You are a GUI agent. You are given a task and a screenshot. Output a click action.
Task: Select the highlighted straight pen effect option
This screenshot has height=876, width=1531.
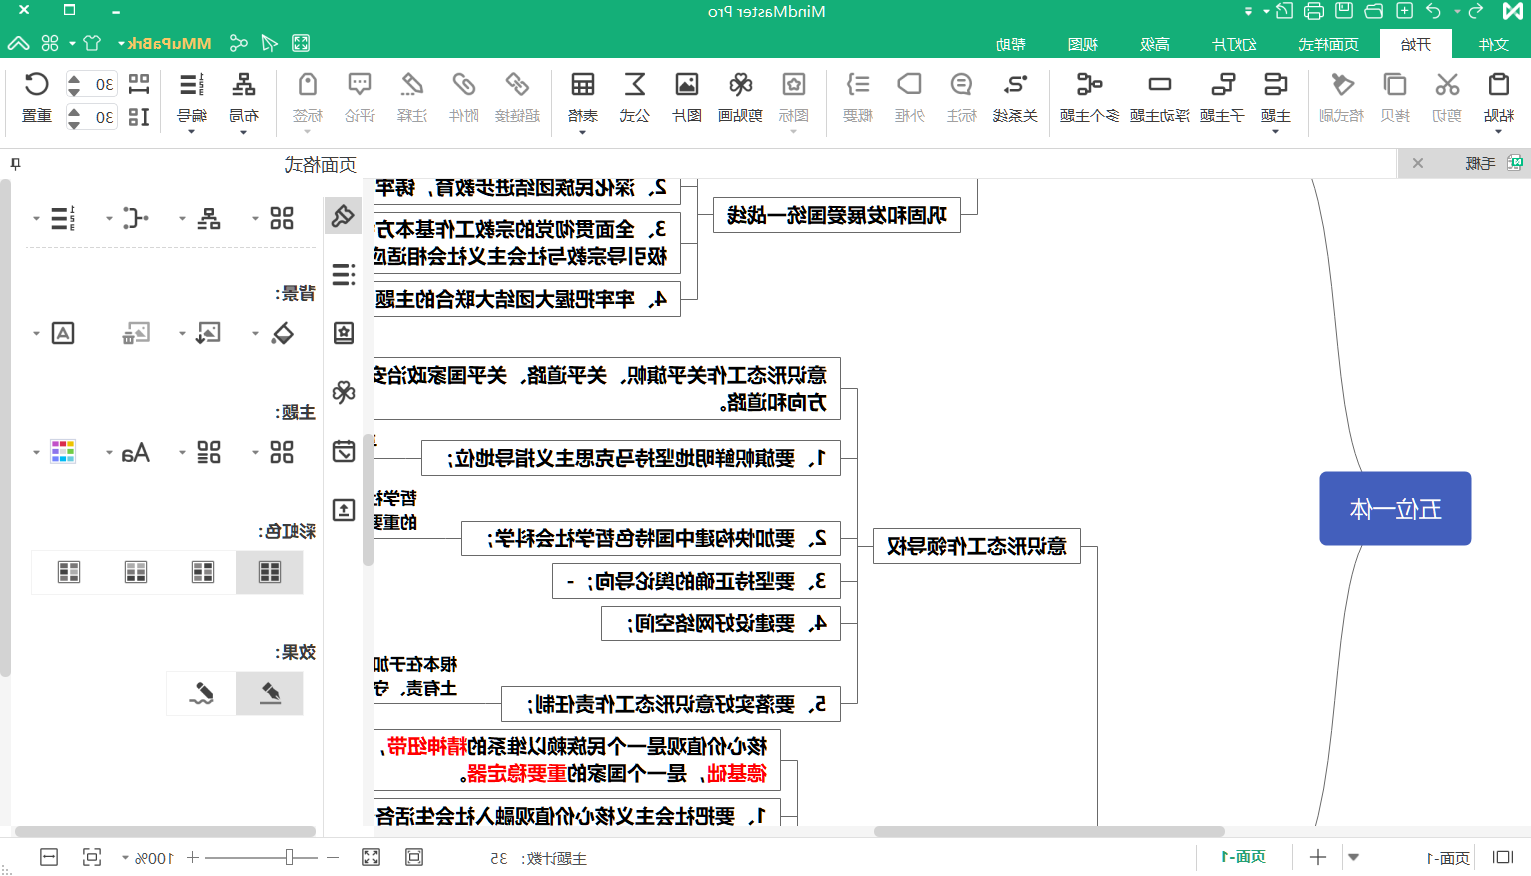[x=270, y=693]
